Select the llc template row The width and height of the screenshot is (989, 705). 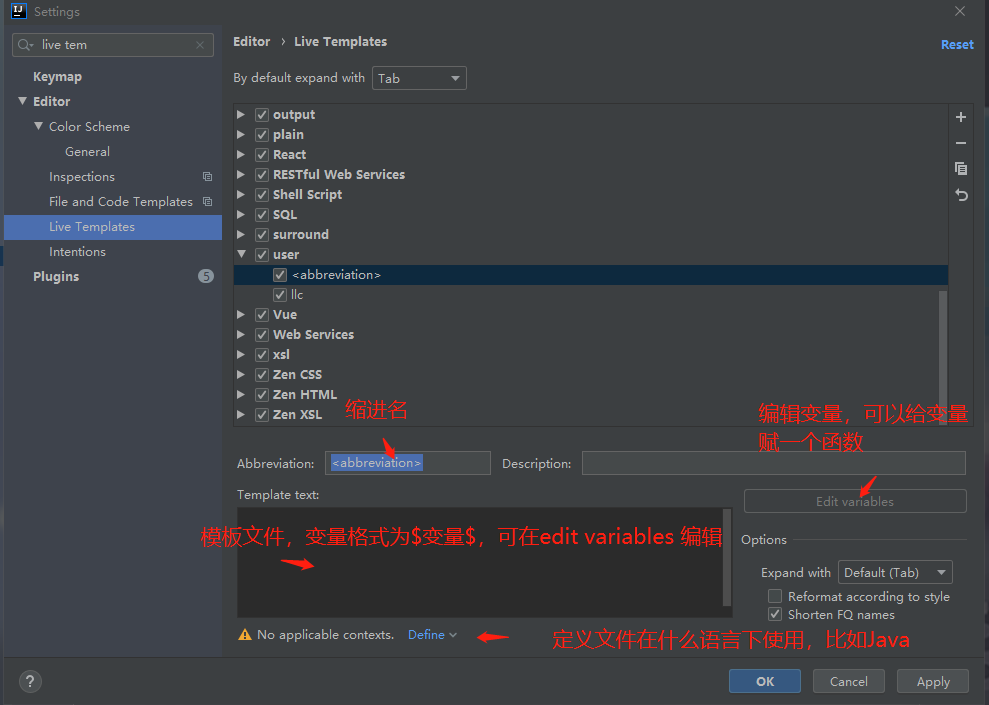590,294
